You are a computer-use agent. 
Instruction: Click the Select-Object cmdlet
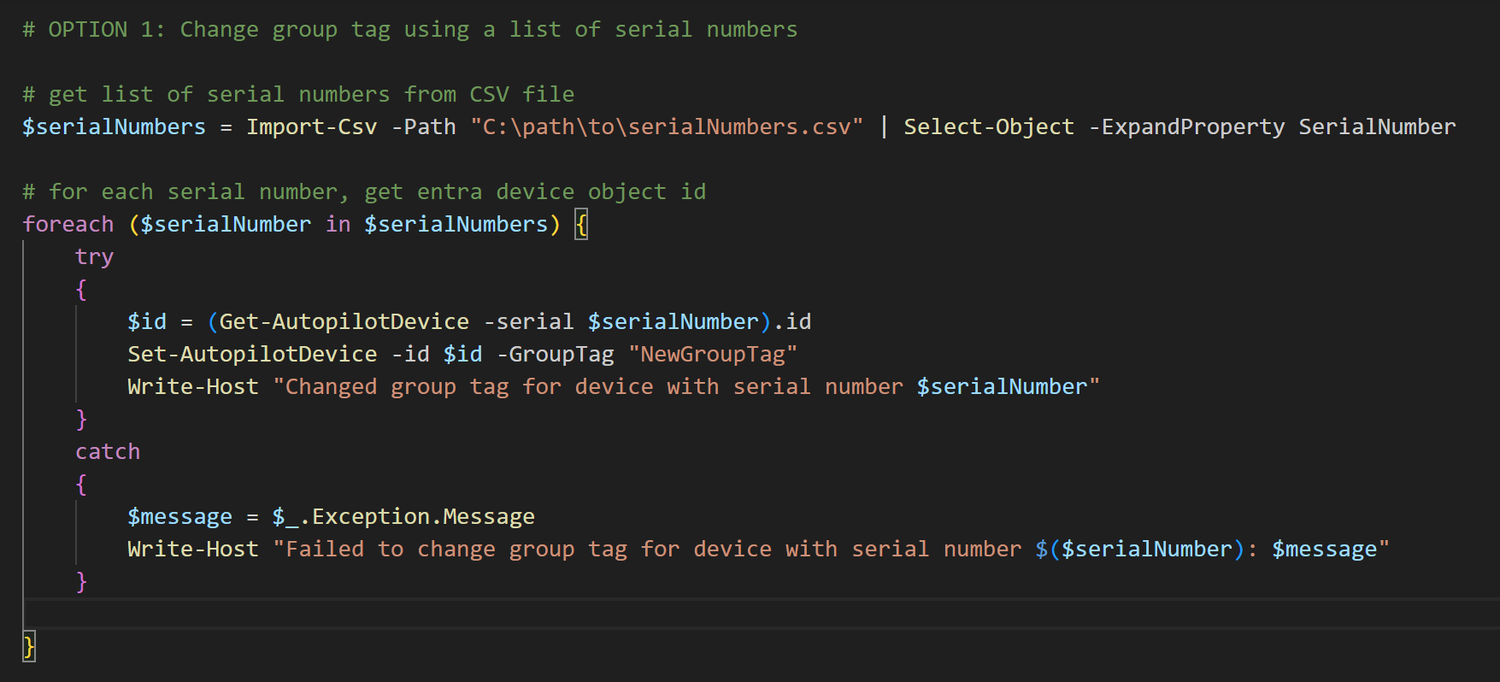(989, 127)
